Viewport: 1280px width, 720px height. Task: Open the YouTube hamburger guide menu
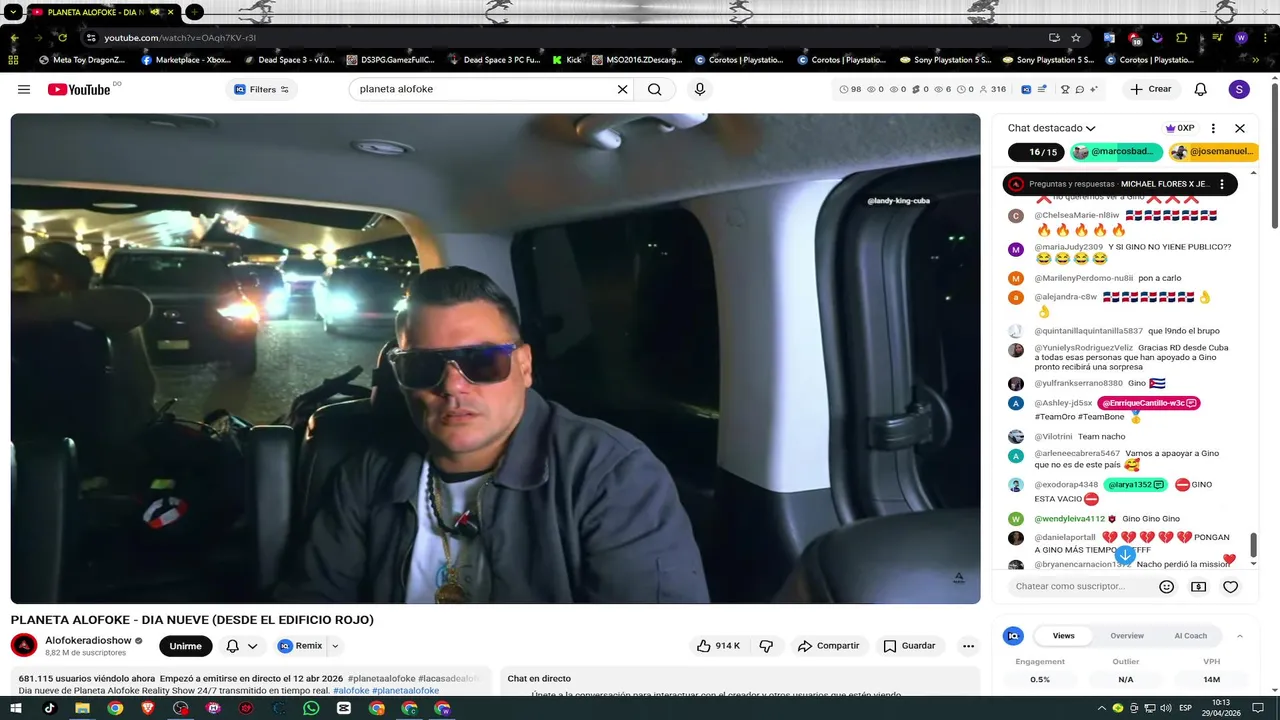(24, 89)
